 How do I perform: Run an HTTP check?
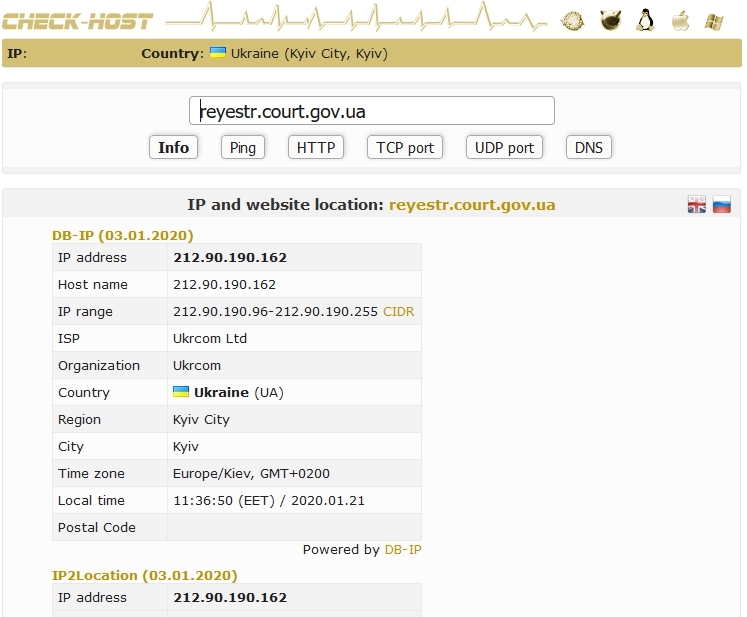[x=316, y=147]
